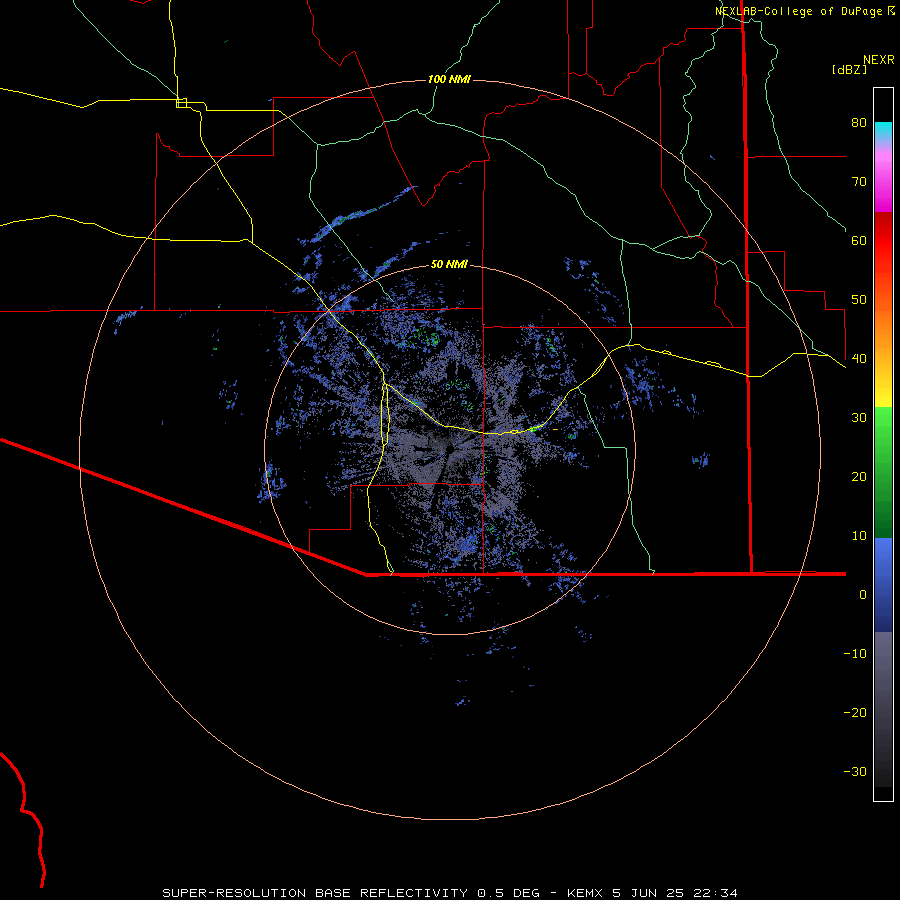Click the small yellow square highway marker
This screenshot has width=900, height=900.
pos(181,103)
